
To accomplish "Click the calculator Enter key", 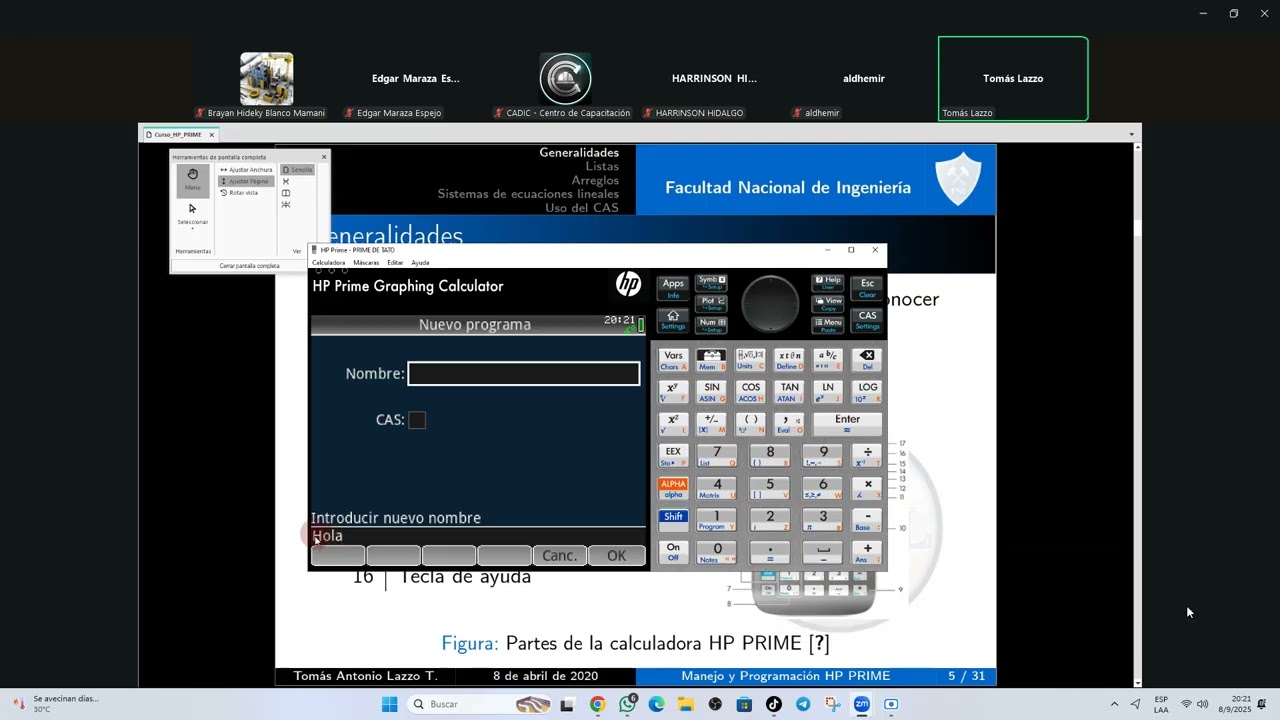I will click(847, 424).
